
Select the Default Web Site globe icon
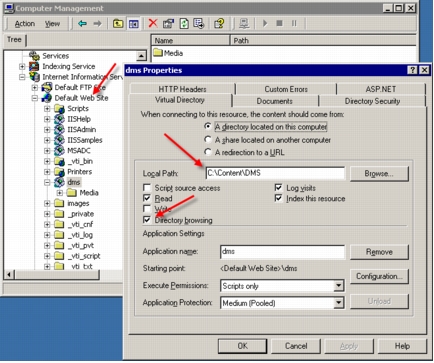pos(46,98)
